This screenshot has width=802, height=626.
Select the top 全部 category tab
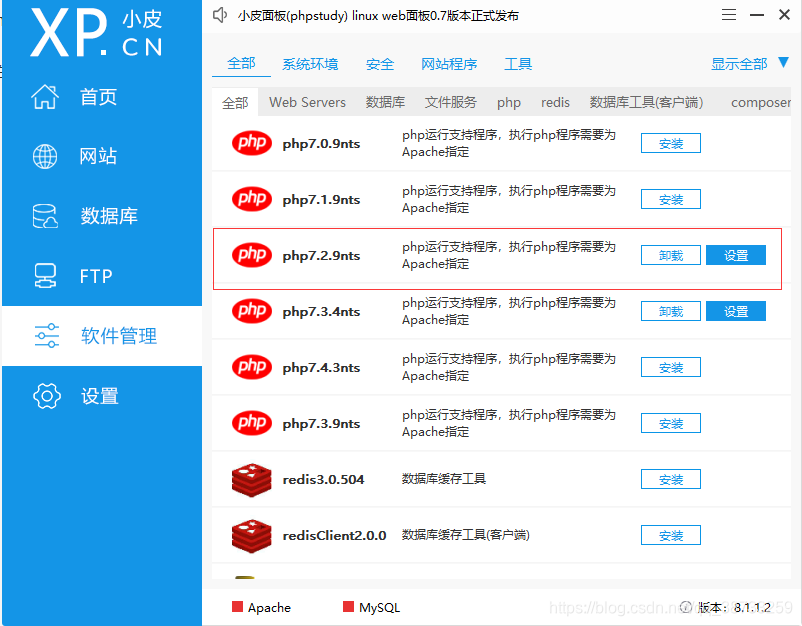241,63
